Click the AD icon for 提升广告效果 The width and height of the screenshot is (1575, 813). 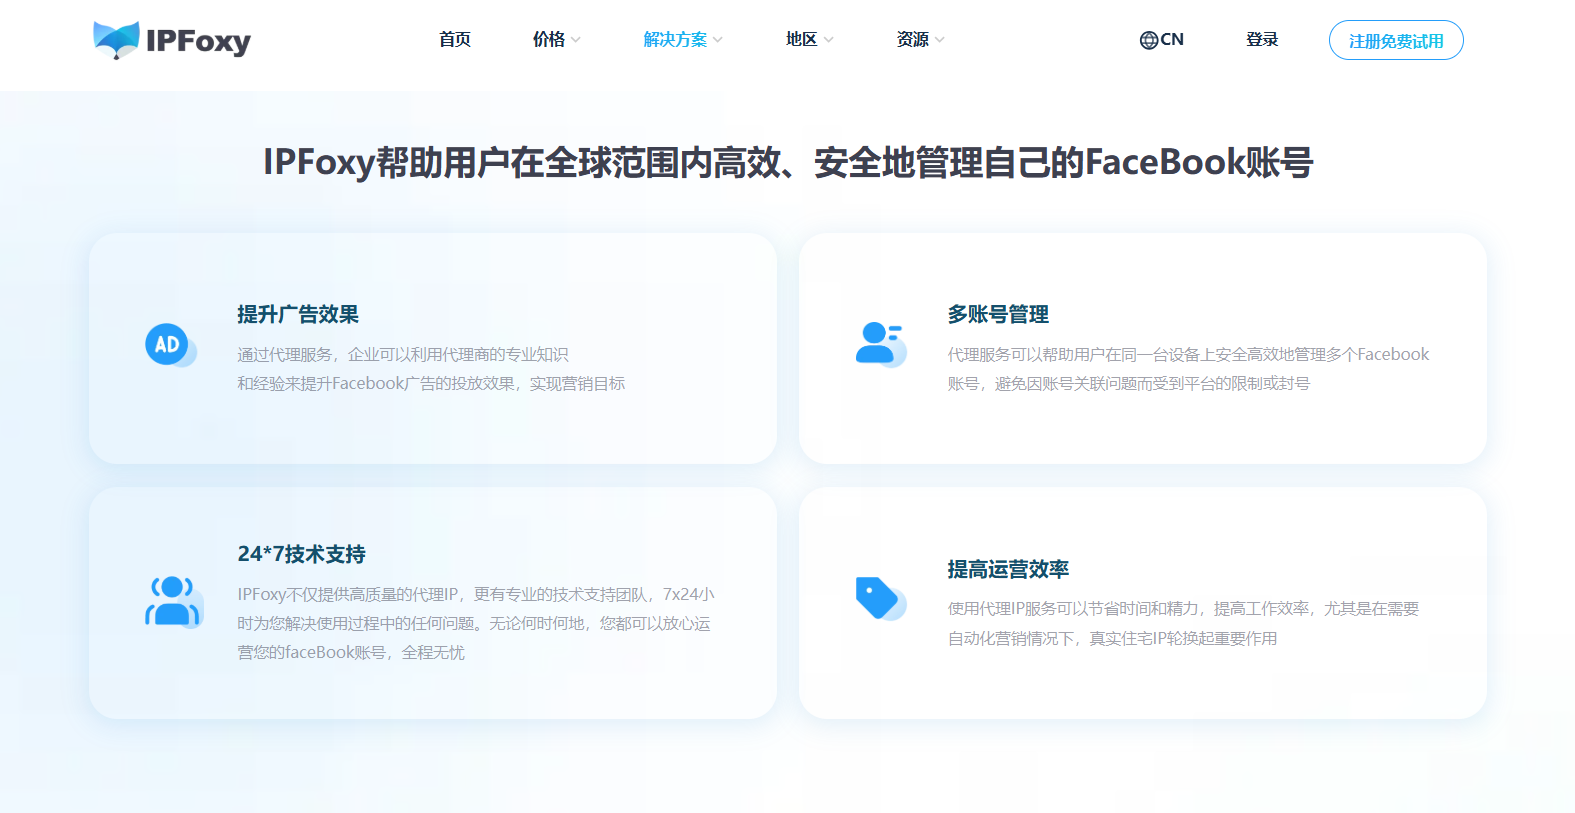[x=170, y=345]
